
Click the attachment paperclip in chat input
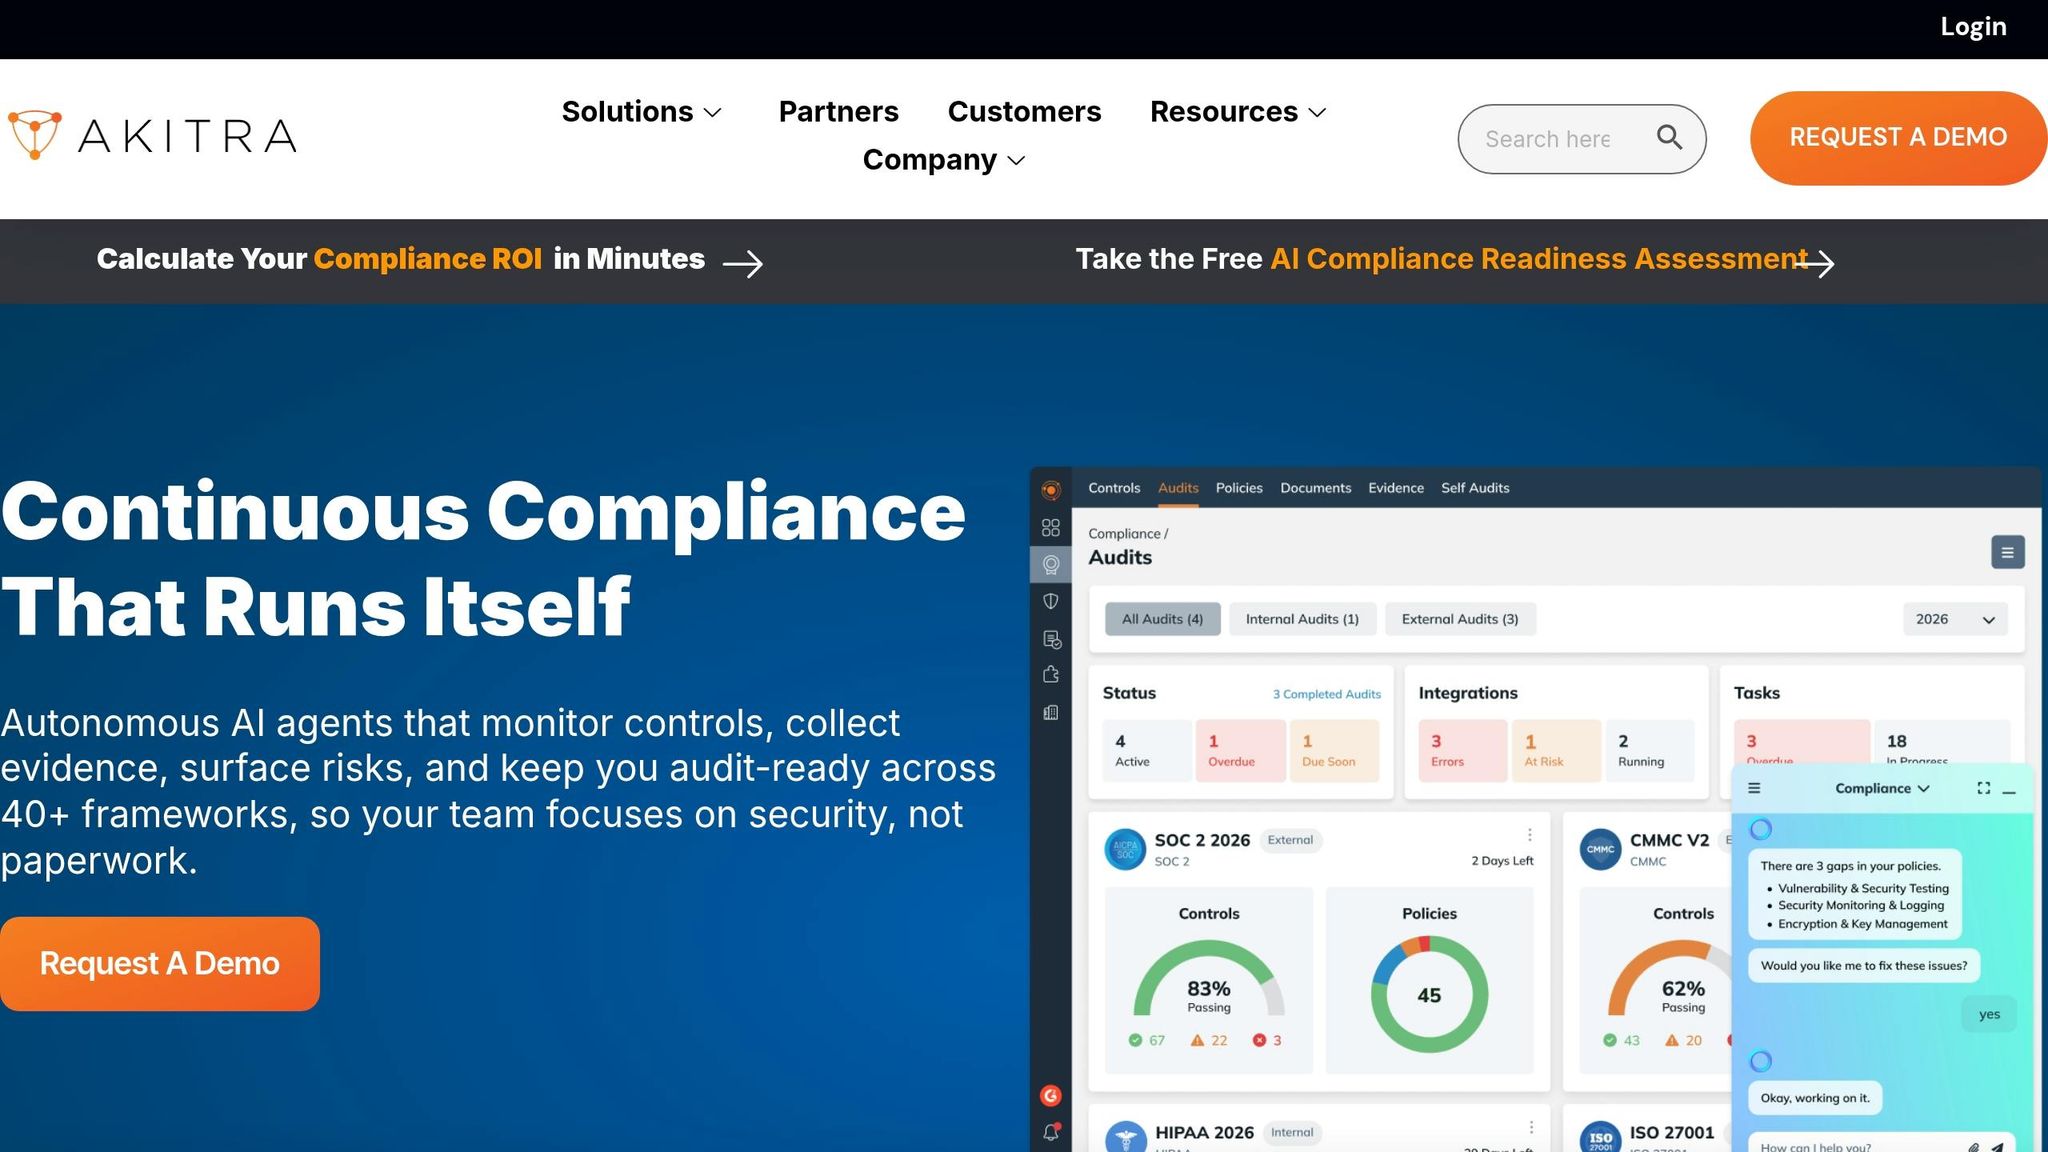tap(1973, 1146)
